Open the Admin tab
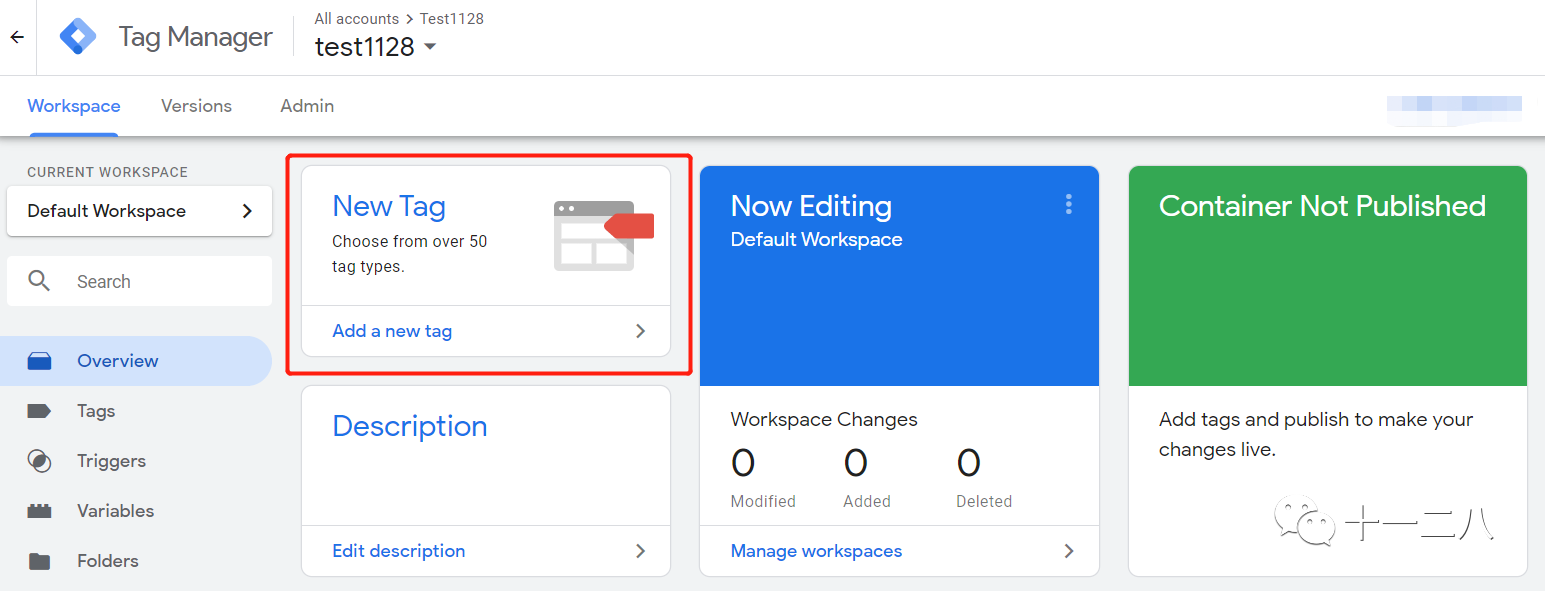 tap(306, 106)
